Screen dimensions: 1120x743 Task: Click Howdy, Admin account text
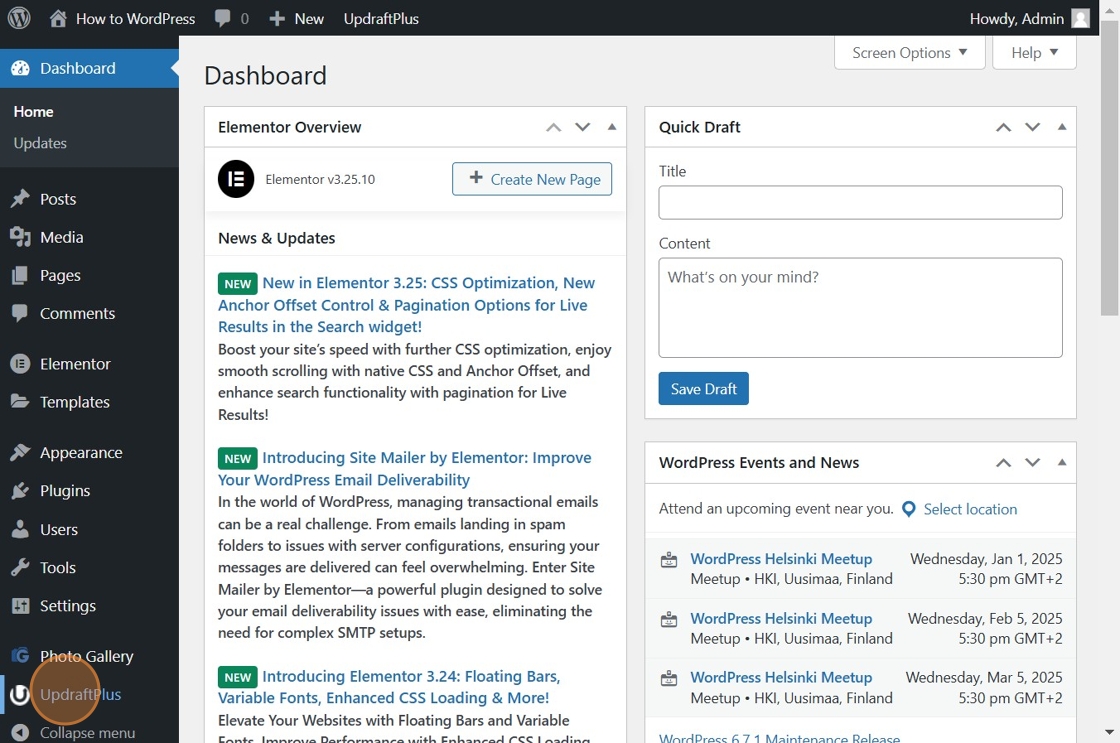click(1016, 19)
